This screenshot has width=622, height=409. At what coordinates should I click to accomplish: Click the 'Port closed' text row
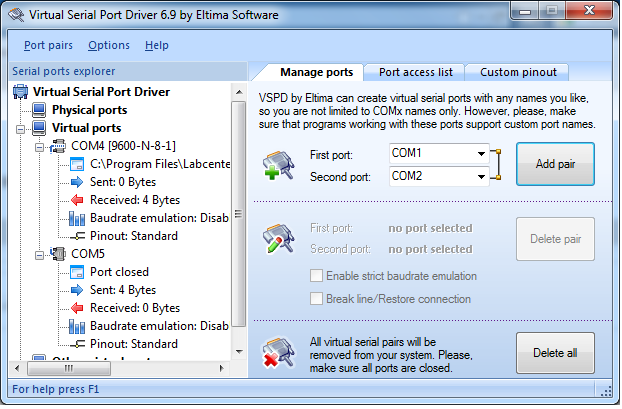[x=119, y=272]
